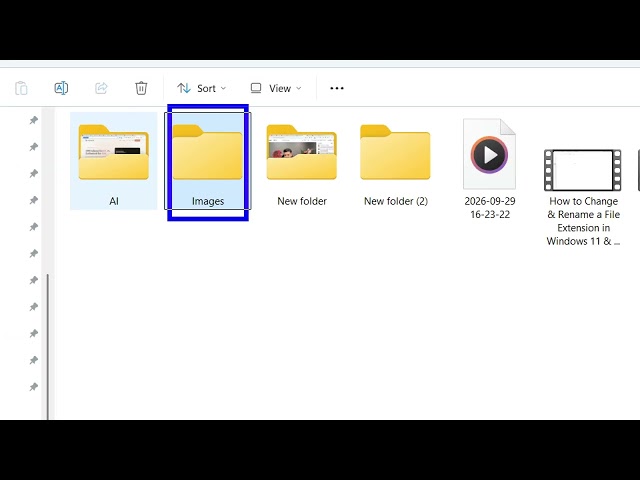
Task: Open the Sort dropdown
Action: point(202,88)
